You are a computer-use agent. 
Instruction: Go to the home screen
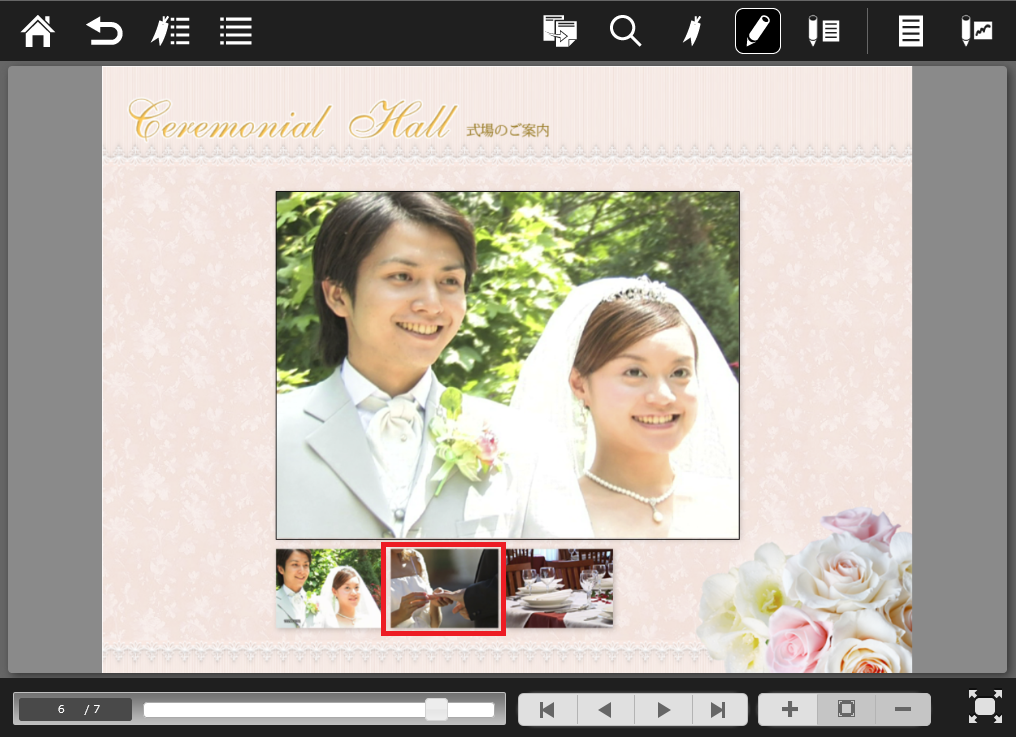(x=38, y=31)
